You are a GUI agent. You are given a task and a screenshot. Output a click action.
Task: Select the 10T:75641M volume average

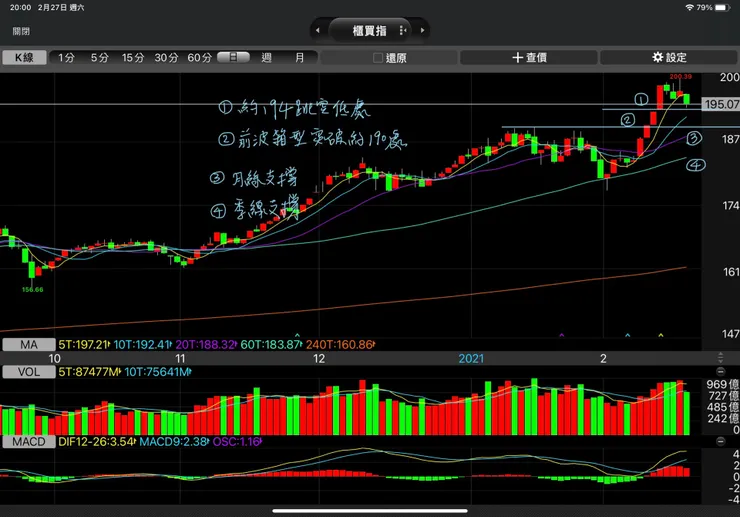pos(158,372)
